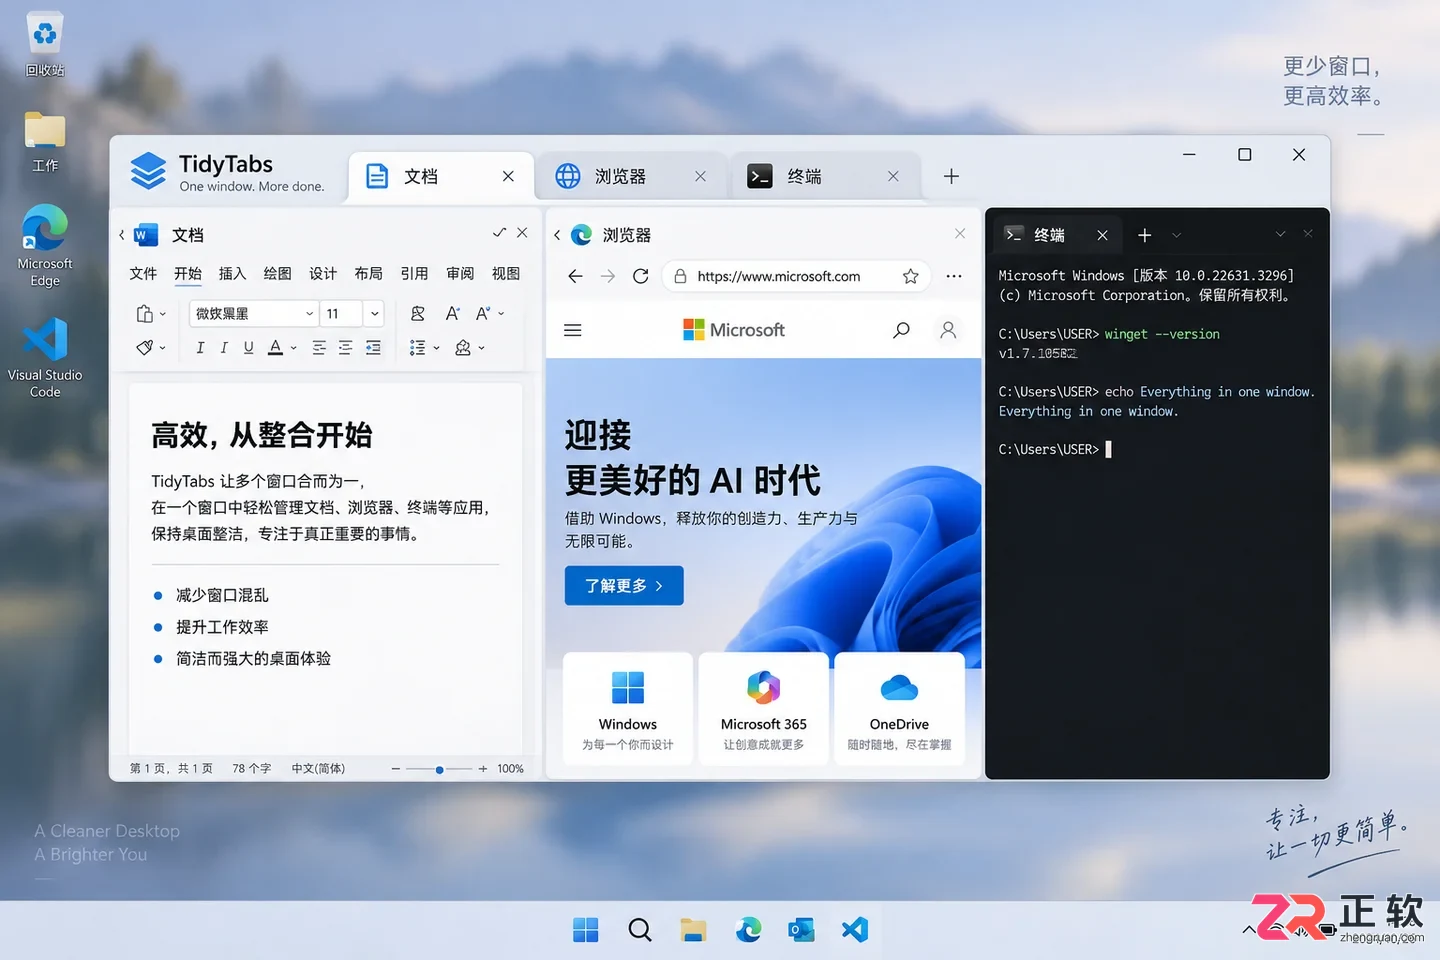This screenshot has height=960, width=1440.
Task: Launch Outlook from the taskbar
Action: (x=801, y=930)
